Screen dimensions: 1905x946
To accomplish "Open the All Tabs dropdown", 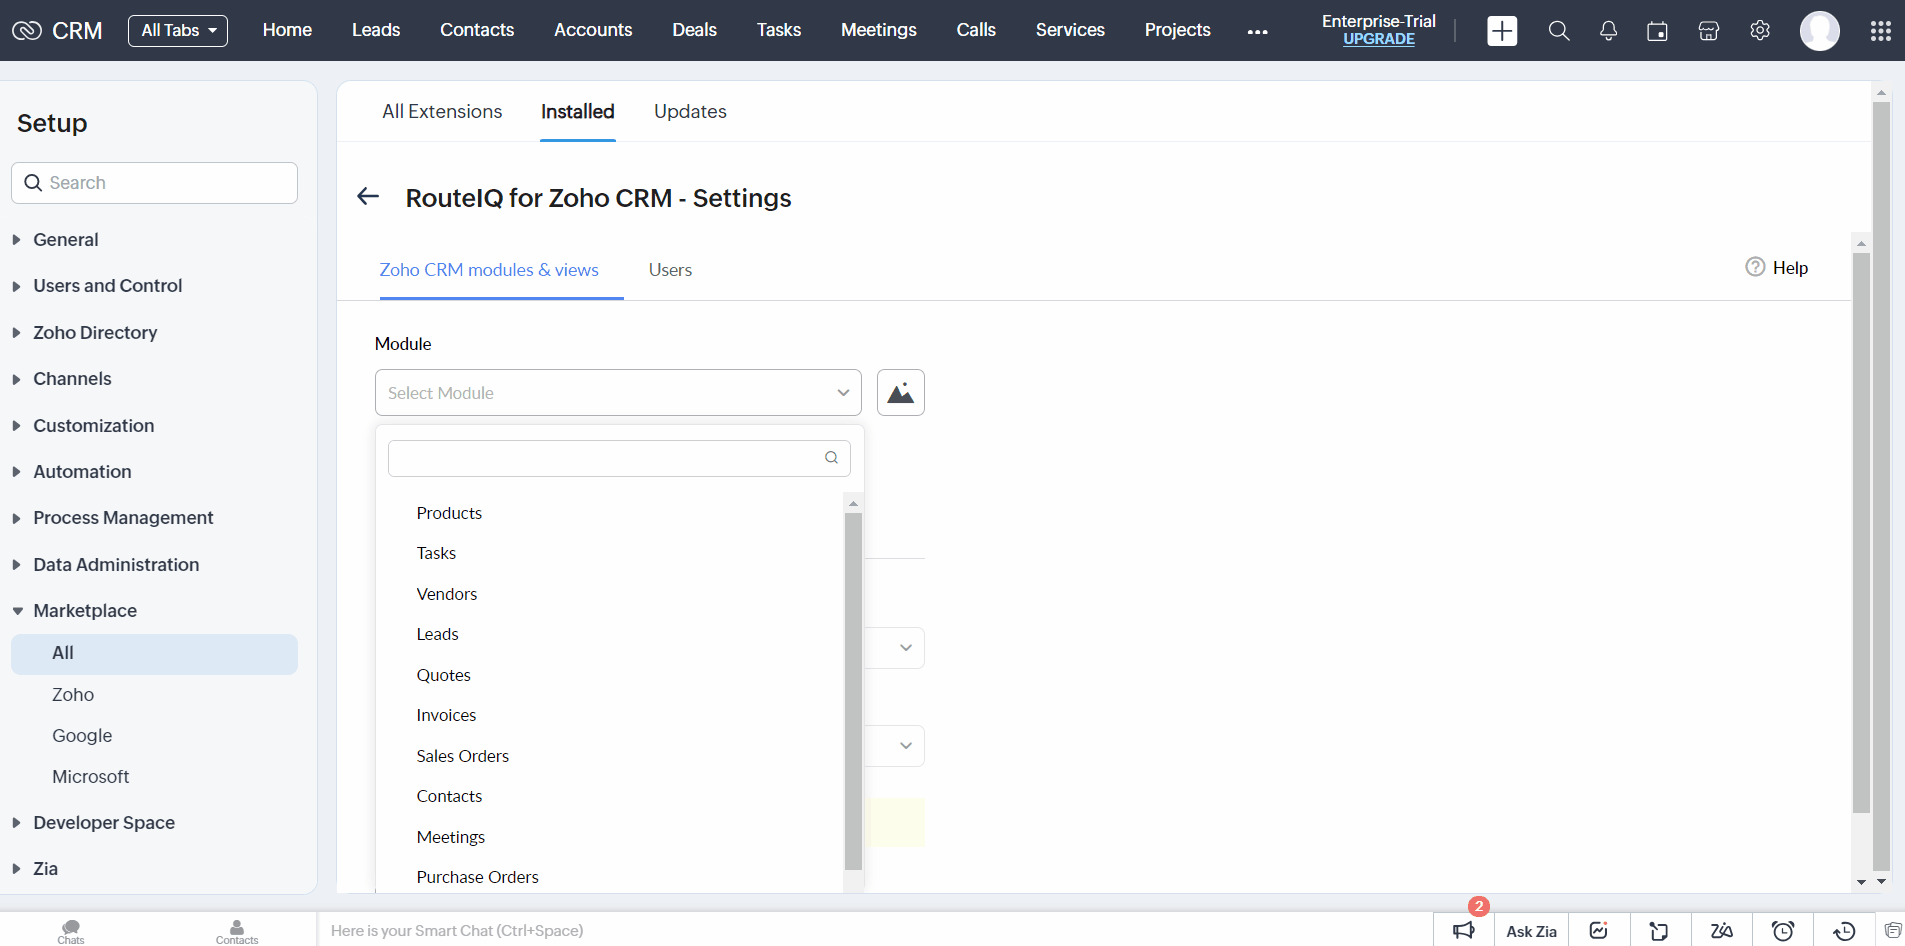I will pyautogui.click(x=178, y=31).
